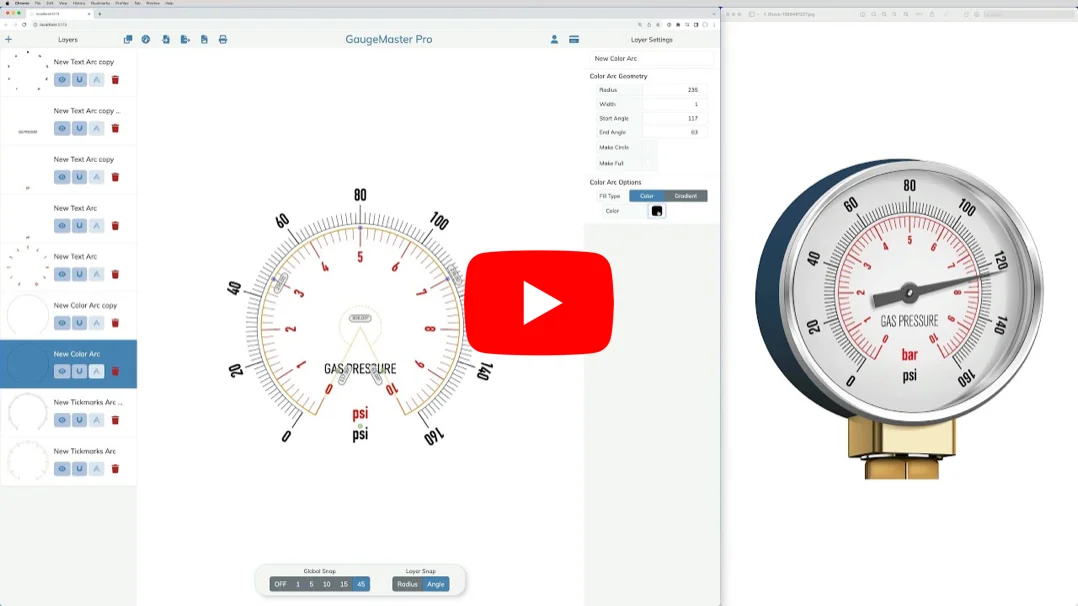Click the export file toolbar icon
Screen dimensions: 1078x606
185,40
